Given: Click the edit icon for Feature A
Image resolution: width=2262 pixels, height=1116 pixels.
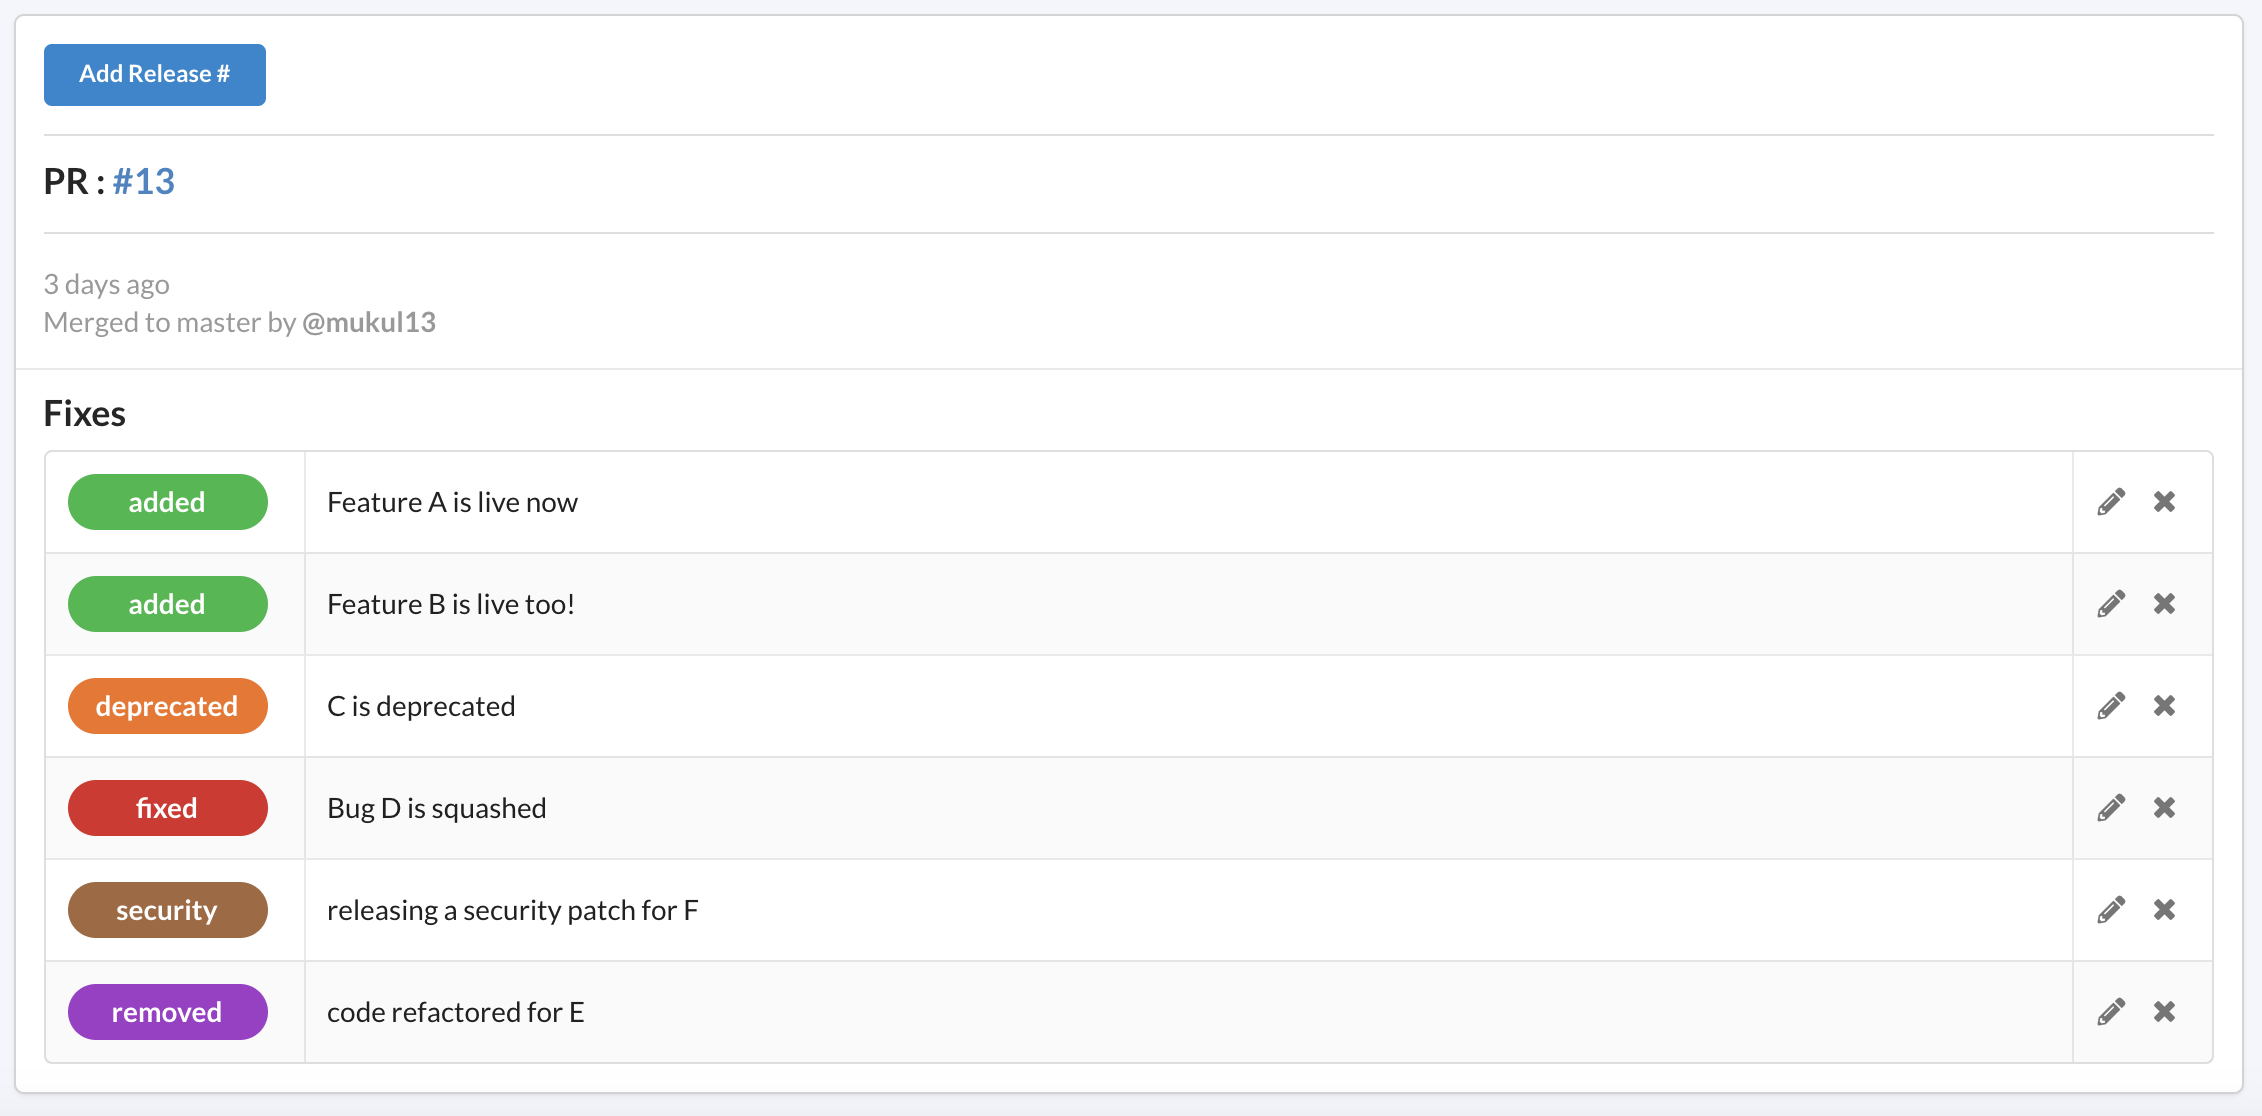Looking at the screenshot, I should coord(2112,502).
